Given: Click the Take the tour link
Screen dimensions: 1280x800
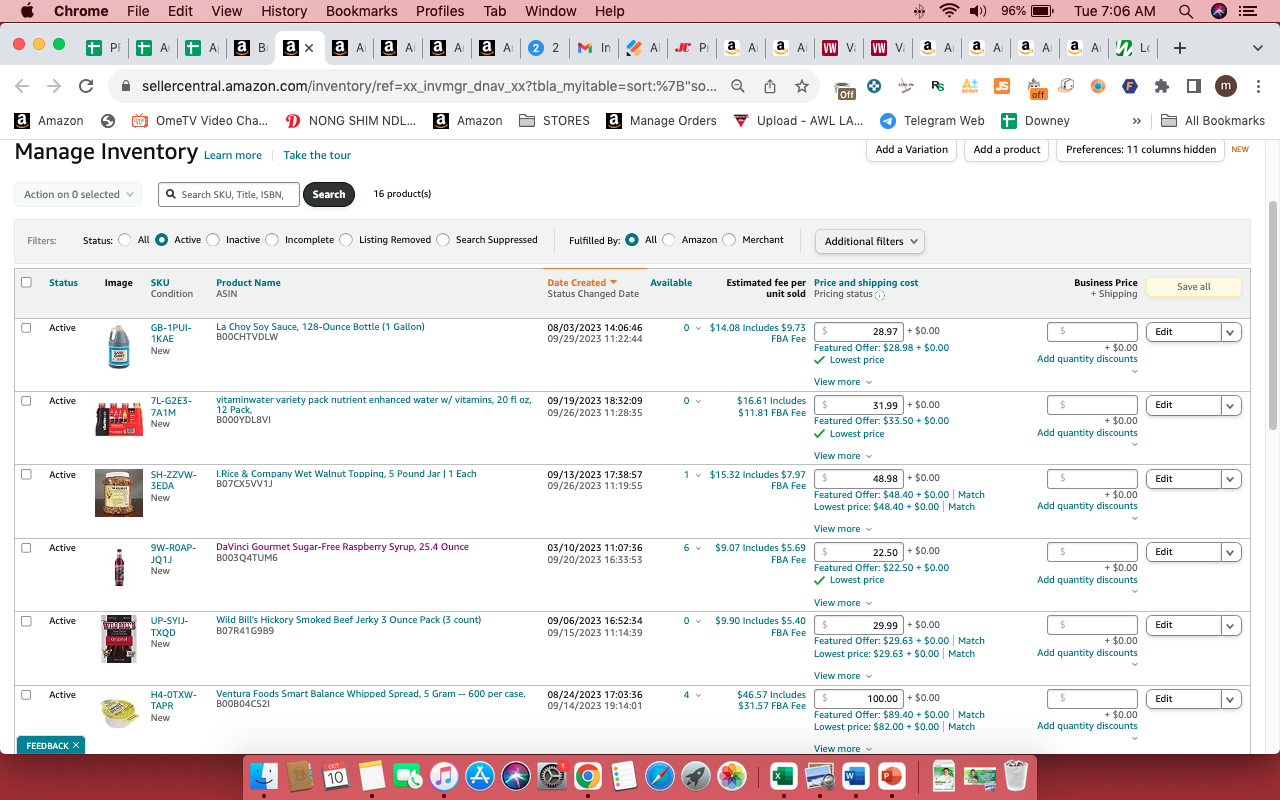Looking at the screenshot, I should coord(317,155).
